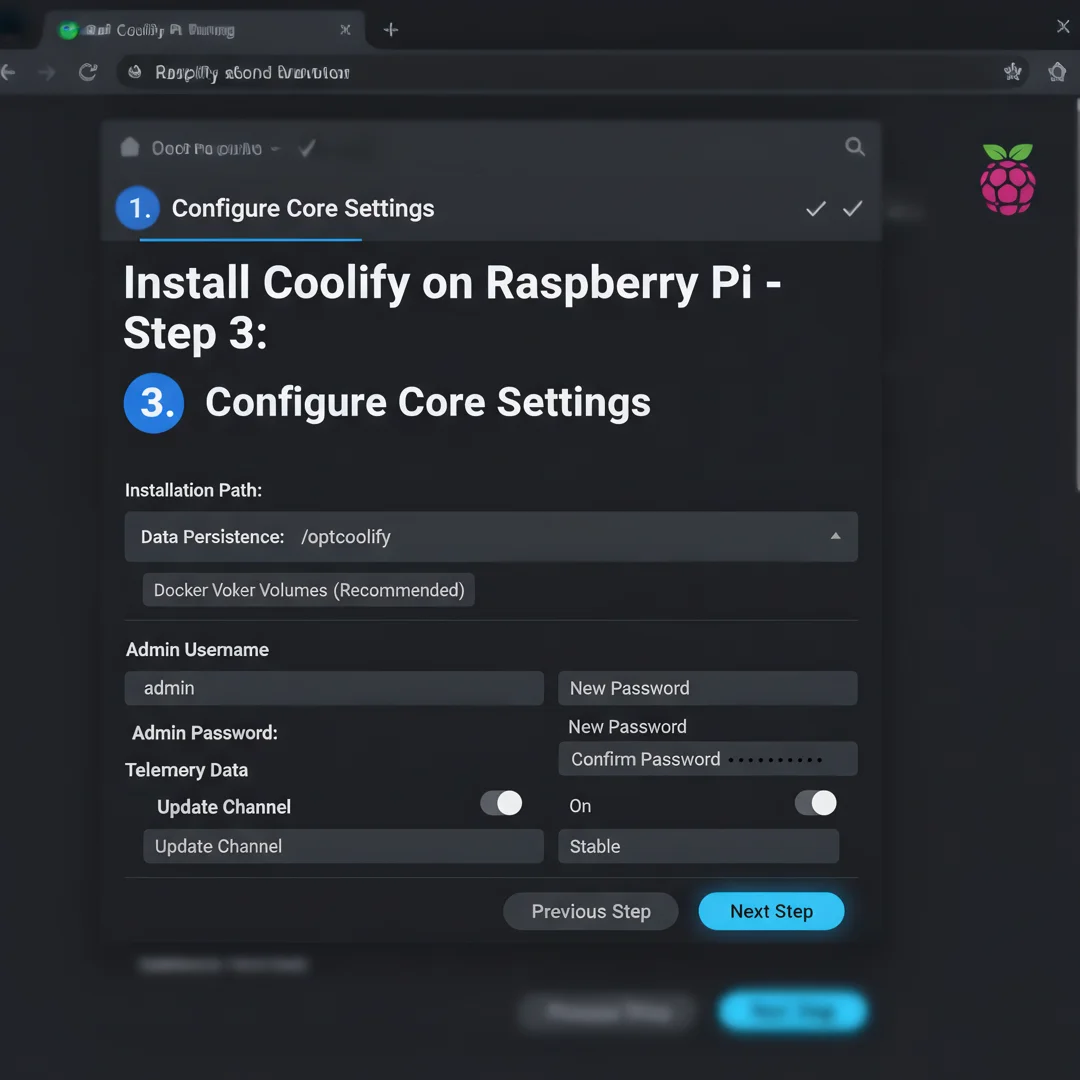Click the second checkmark in step header
Viewport: 1080px width, 1080px height.
[x=853, y=208]
